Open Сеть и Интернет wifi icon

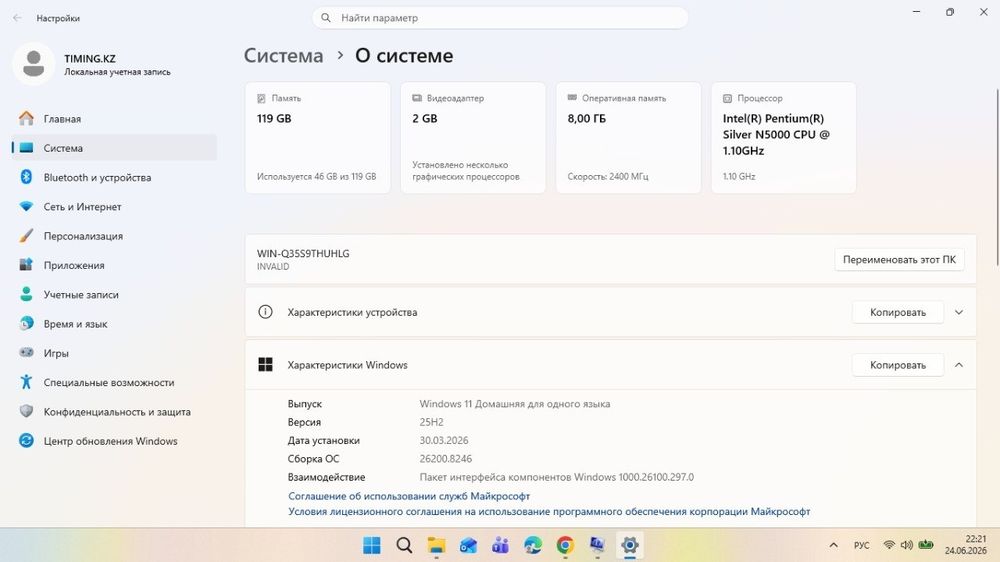pyautogui.click(x=26, y=207)
